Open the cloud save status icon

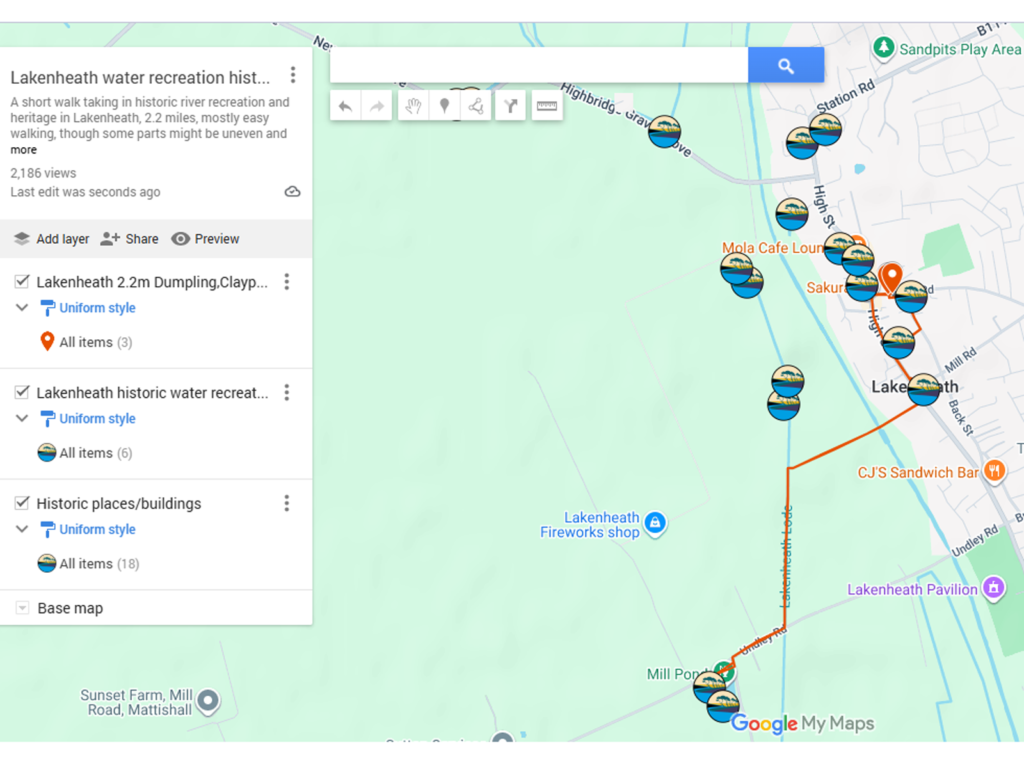(x=292, y=191)
